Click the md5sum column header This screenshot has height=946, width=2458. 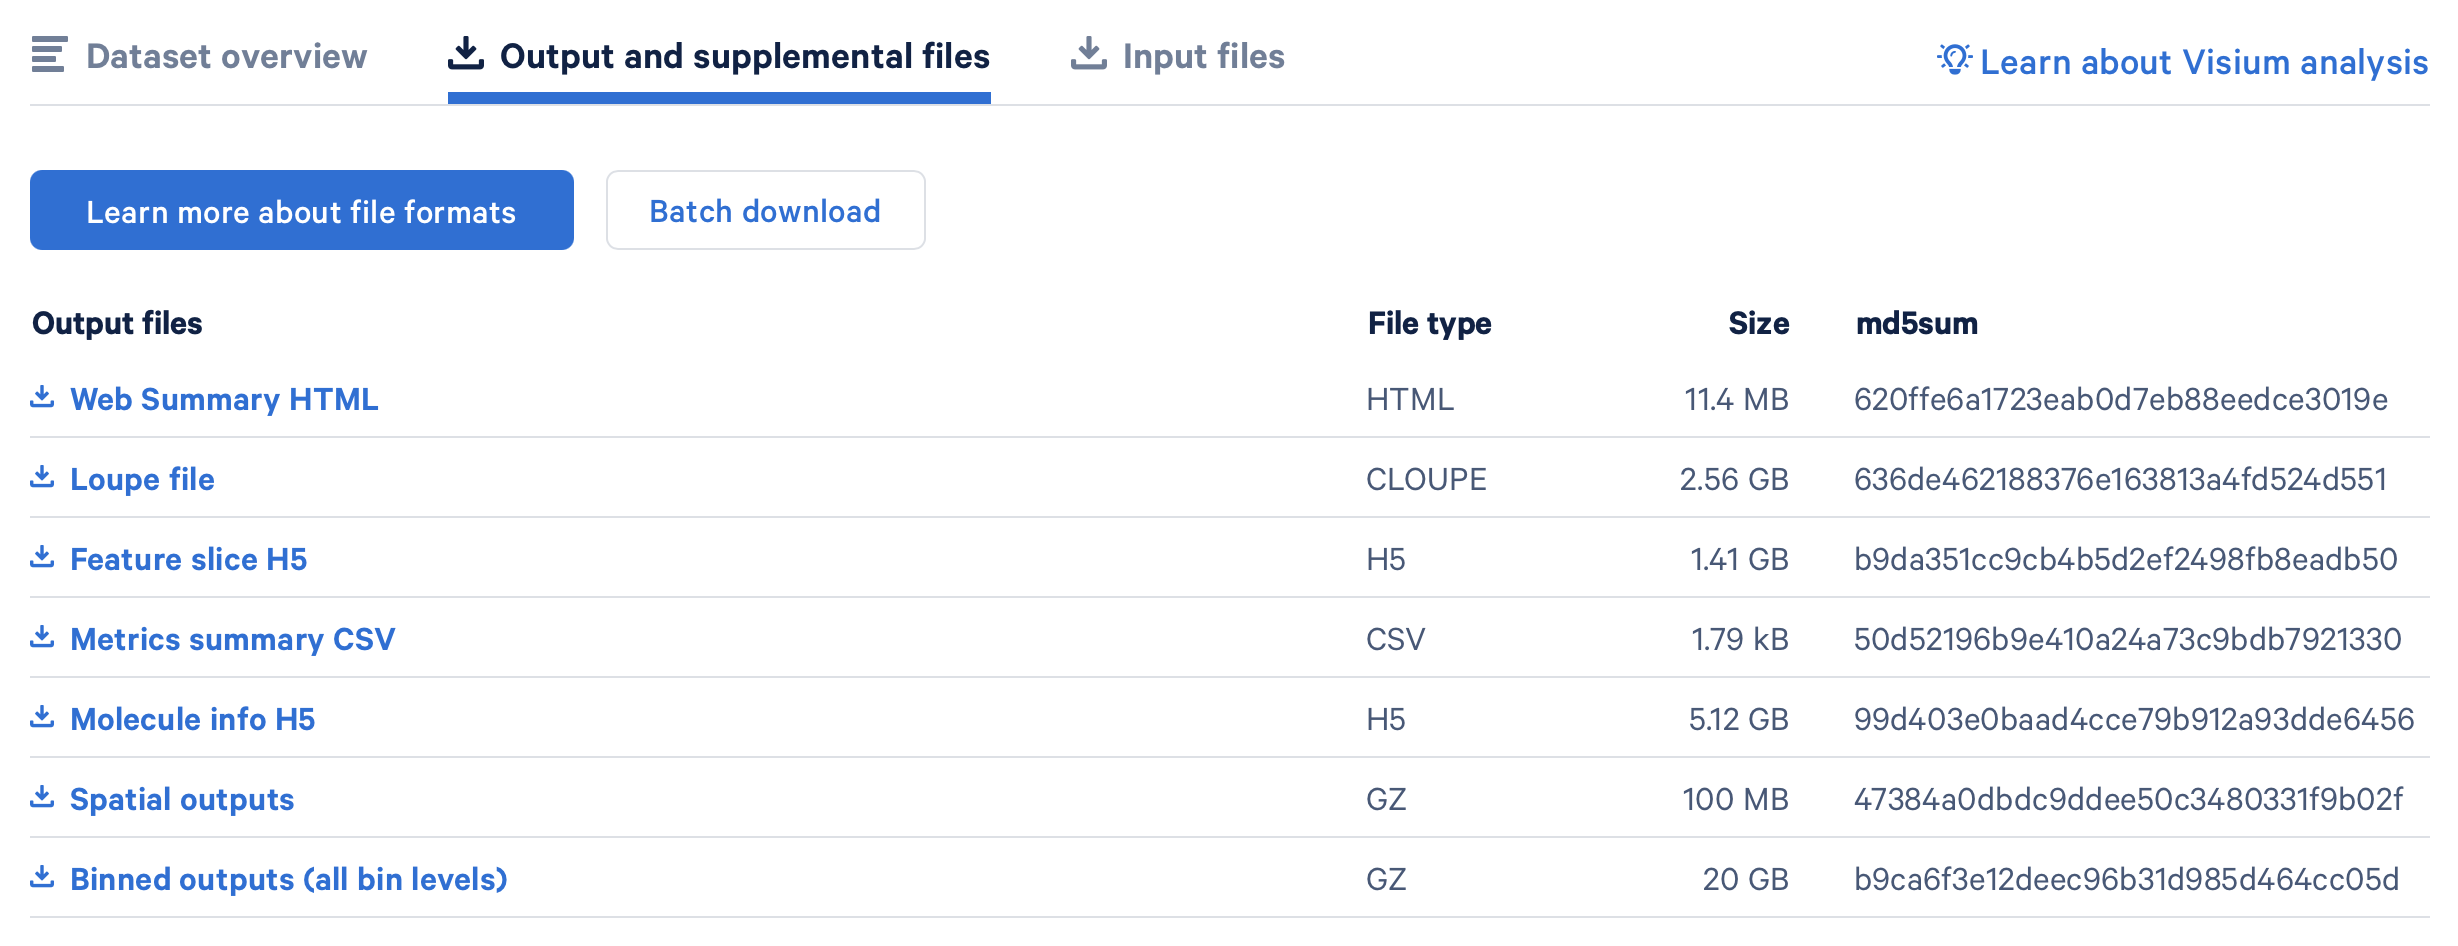pos(1917,323)
